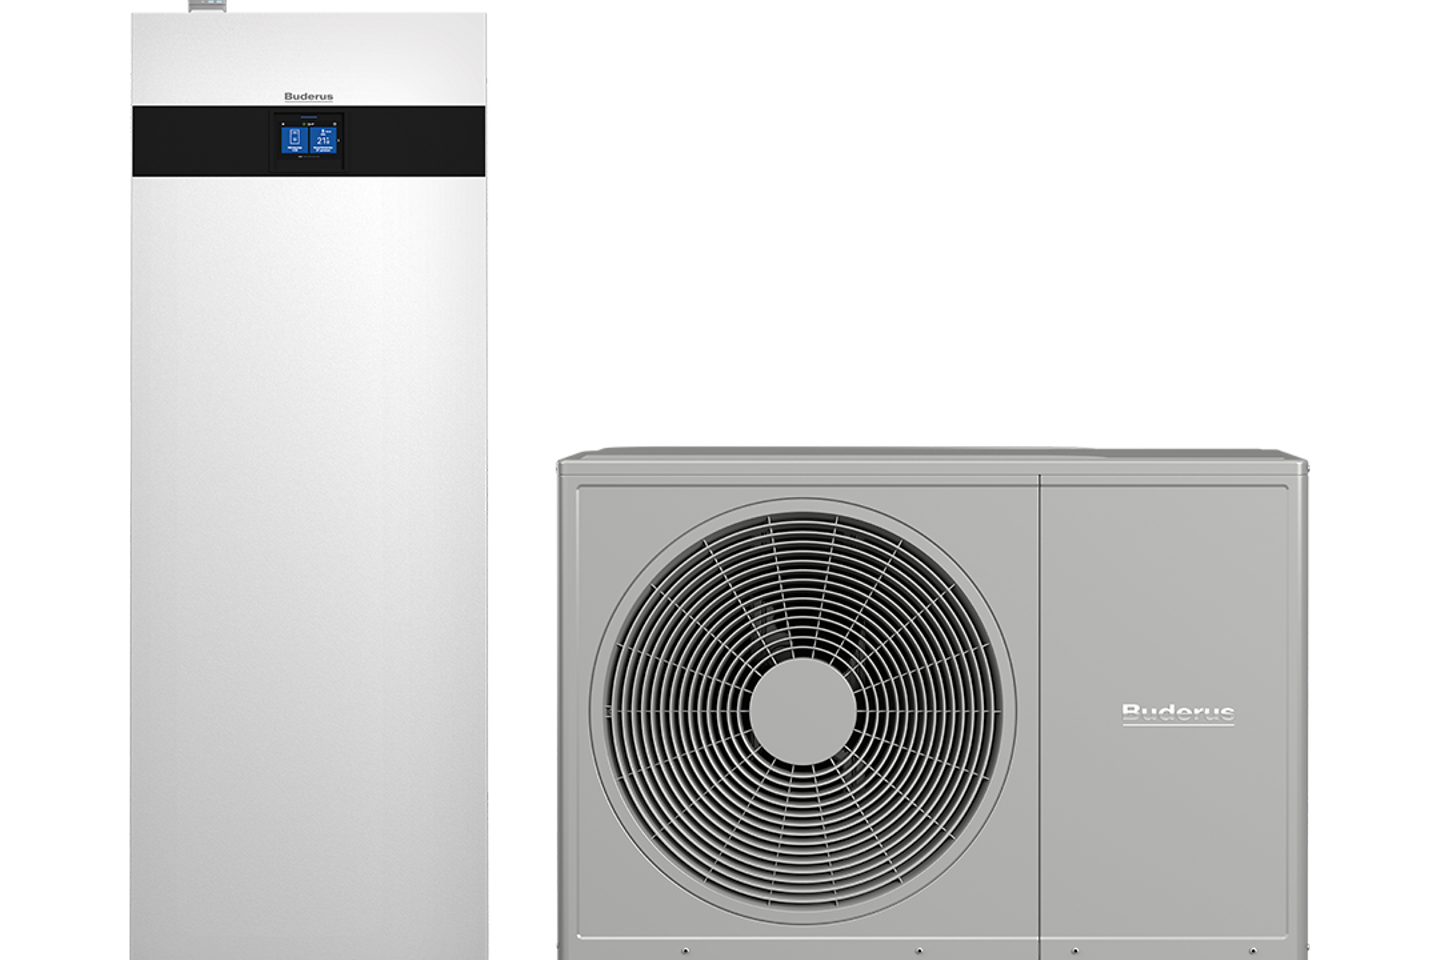Click the top cover of the outdoor unit

930,454
